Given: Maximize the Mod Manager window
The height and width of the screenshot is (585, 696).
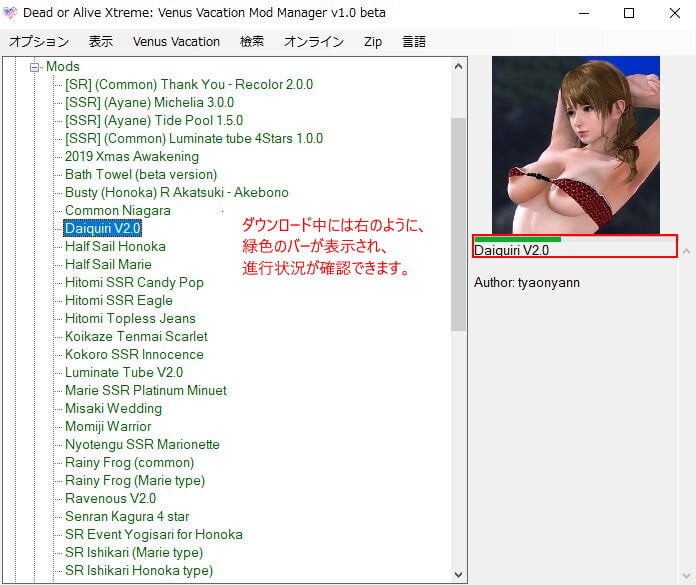Looking at the screenshot, I should click(x=629, y=13).
